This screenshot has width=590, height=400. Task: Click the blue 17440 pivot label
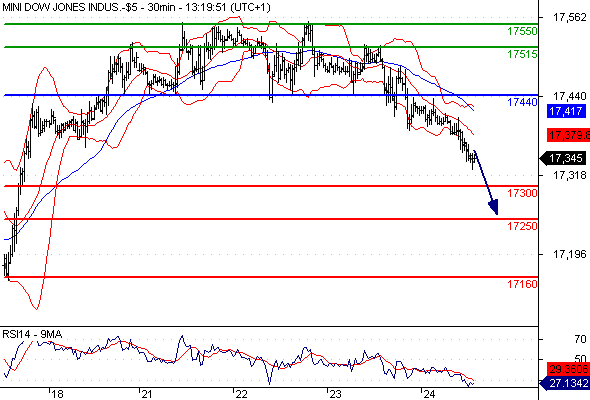522,102
